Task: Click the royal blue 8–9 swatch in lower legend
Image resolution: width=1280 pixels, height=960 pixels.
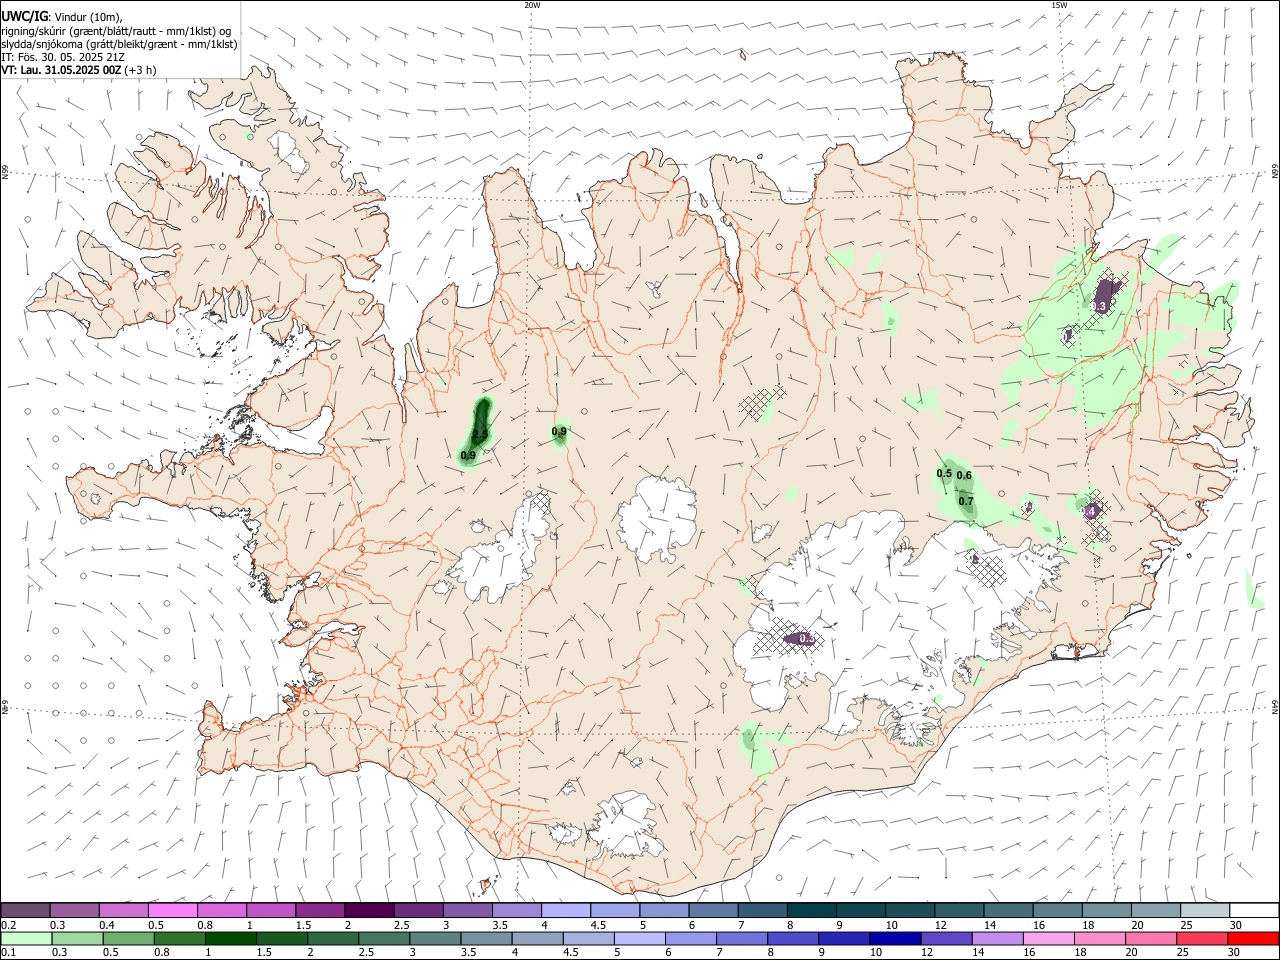Action: 792,939
